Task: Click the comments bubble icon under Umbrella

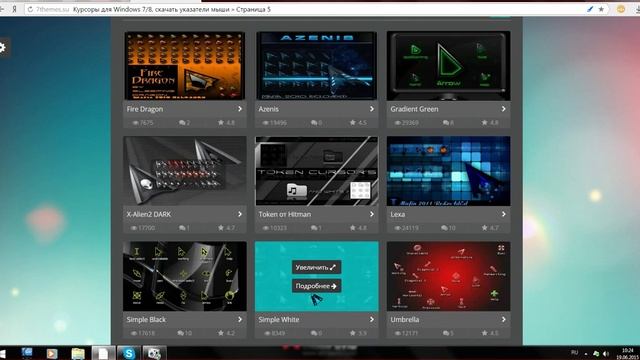Action: [446, 333]
